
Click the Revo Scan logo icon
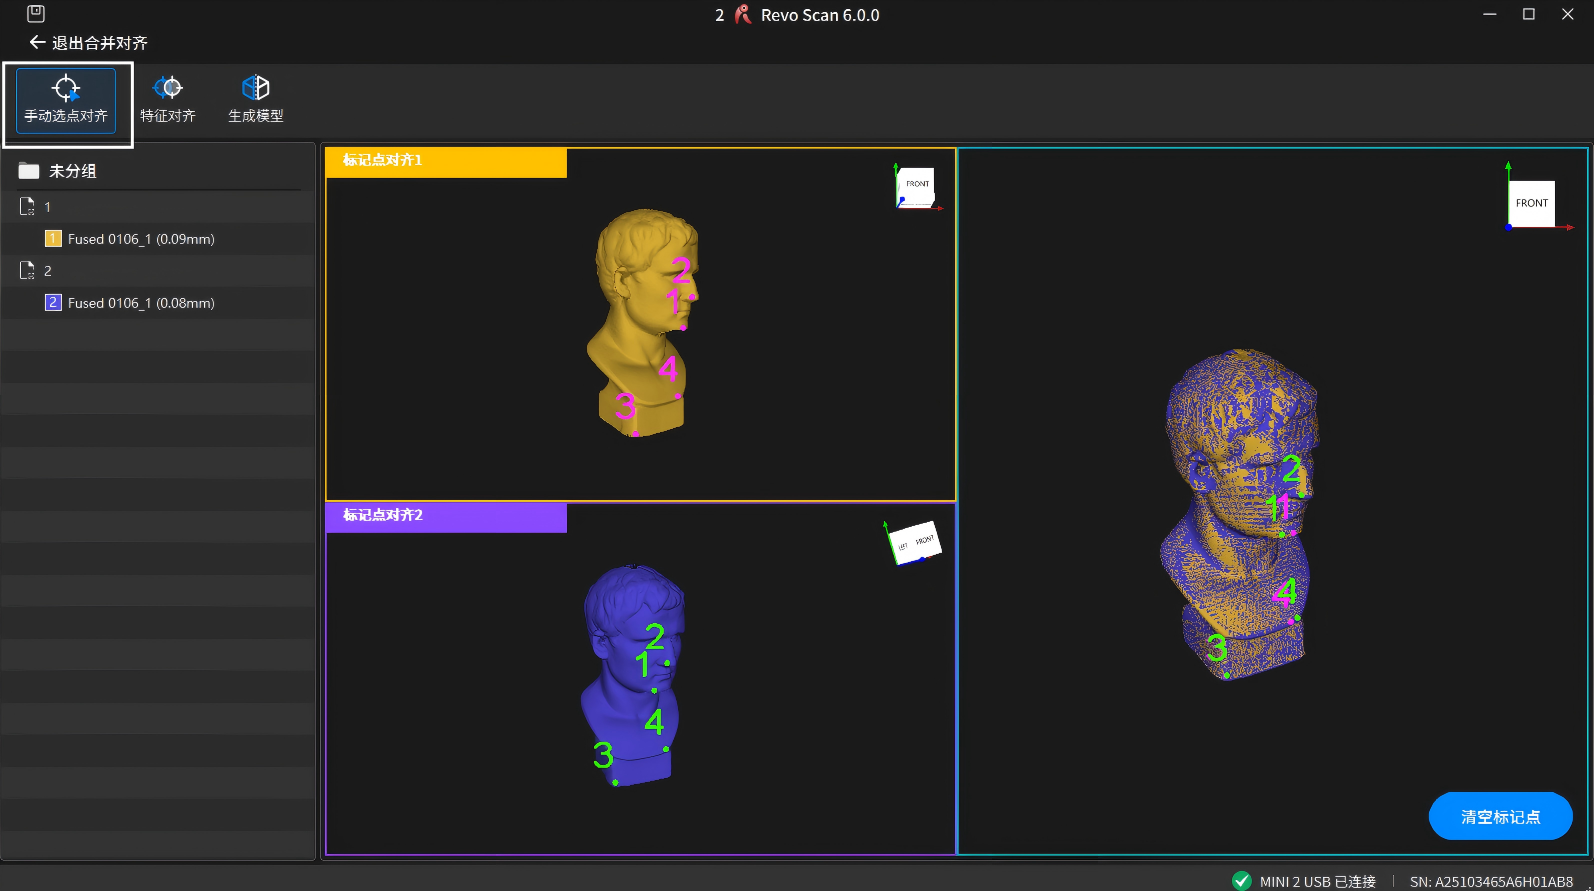point(743,15)
